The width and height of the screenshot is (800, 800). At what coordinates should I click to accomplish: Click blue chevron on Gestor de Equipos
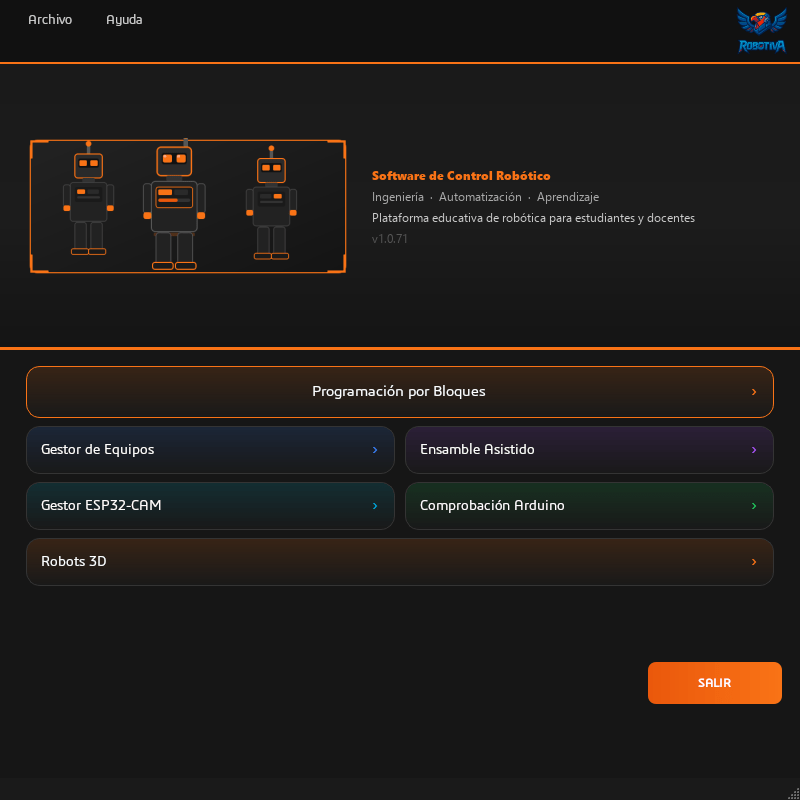point(375,450)
